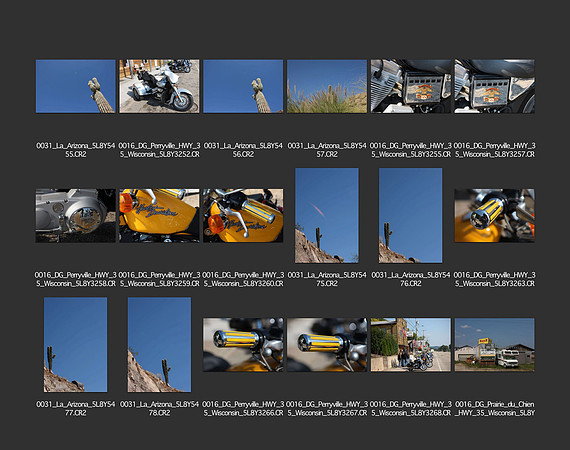Open the street scene thumbnail SL8Y3268
570x450 pixels.
[x=411, y=345]
